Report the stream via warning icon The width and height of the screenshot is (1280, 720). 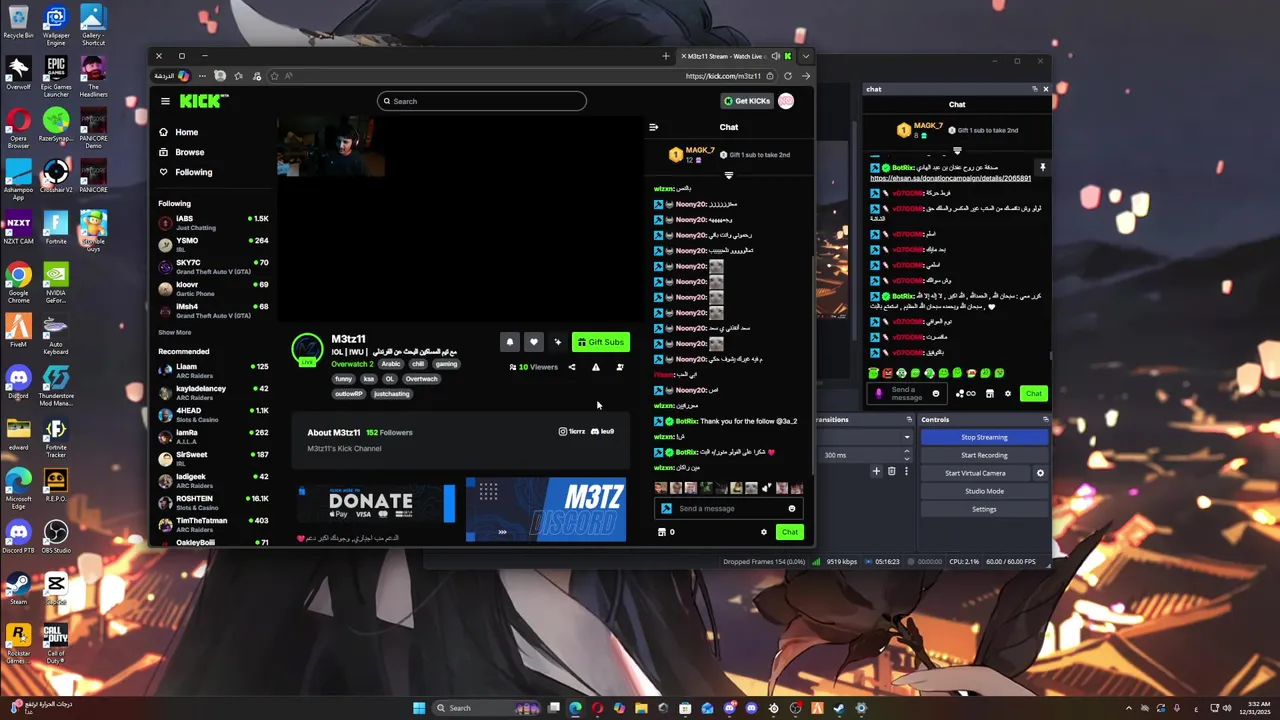[x=596, y=367]
